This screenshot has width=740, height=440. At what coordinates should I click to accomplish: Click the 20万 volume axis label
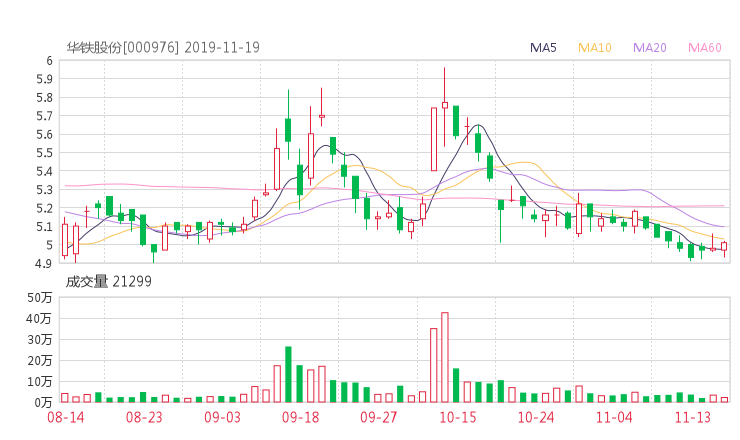point(40,361)
